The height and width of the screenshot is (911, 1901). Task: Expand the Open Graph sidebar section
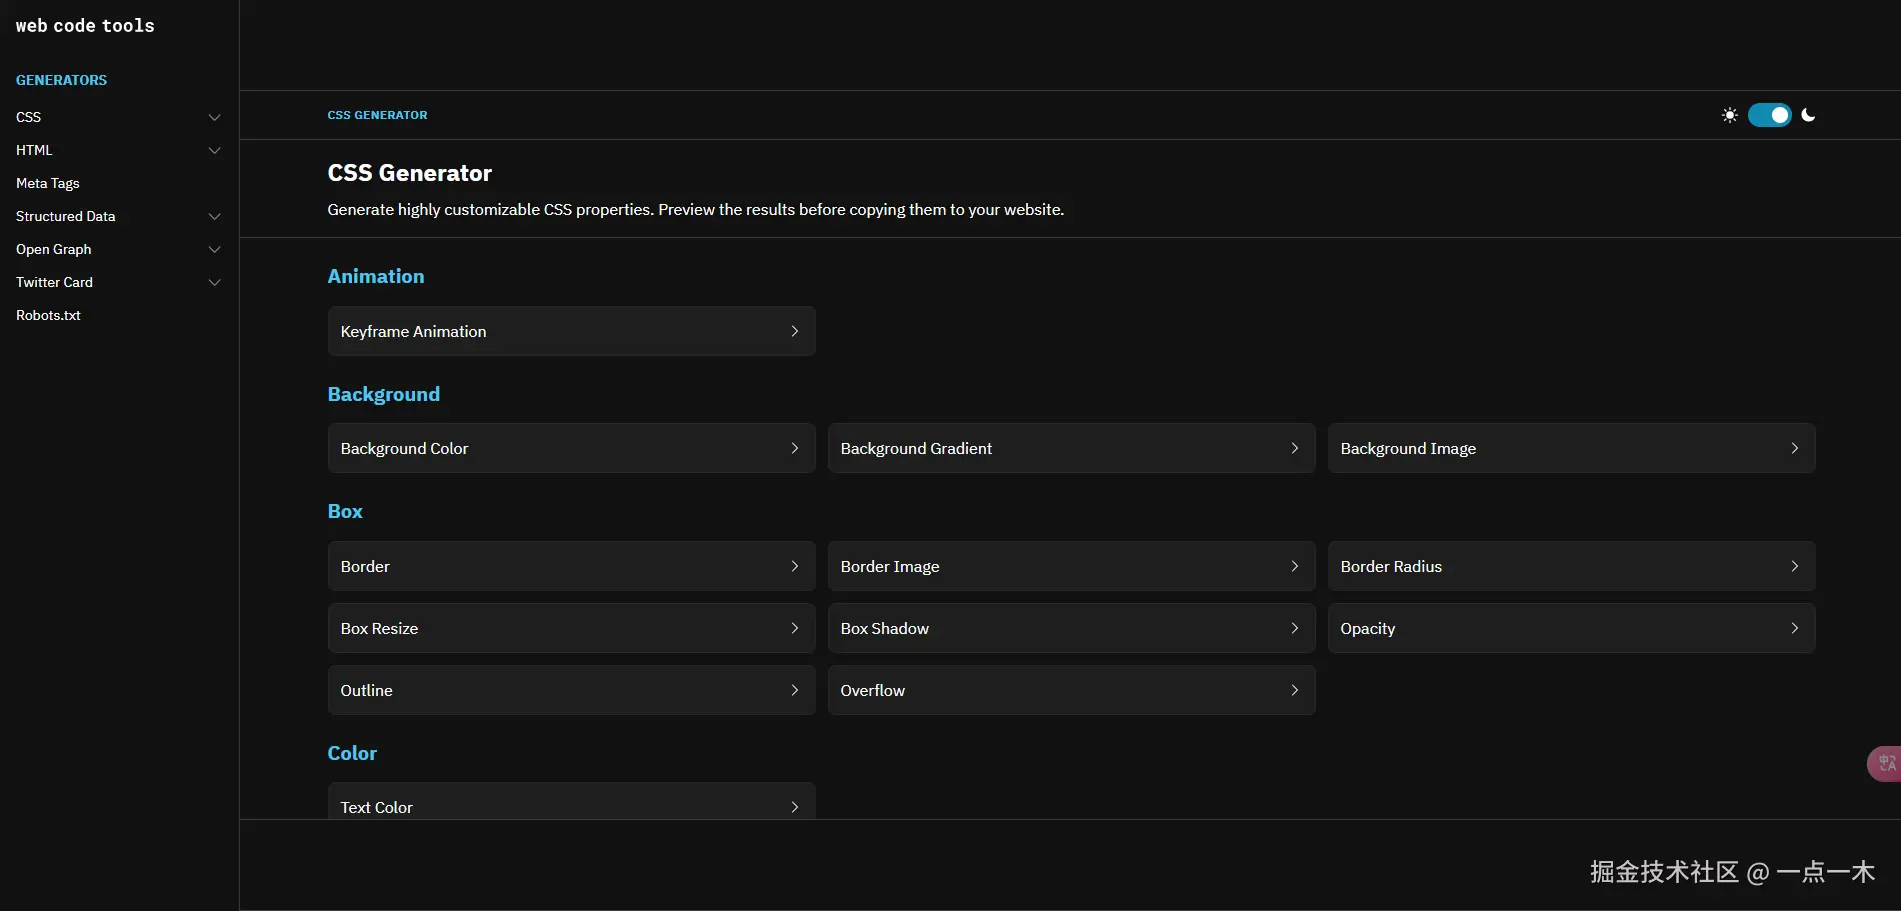pyautogui.click(x=214, y=249)
